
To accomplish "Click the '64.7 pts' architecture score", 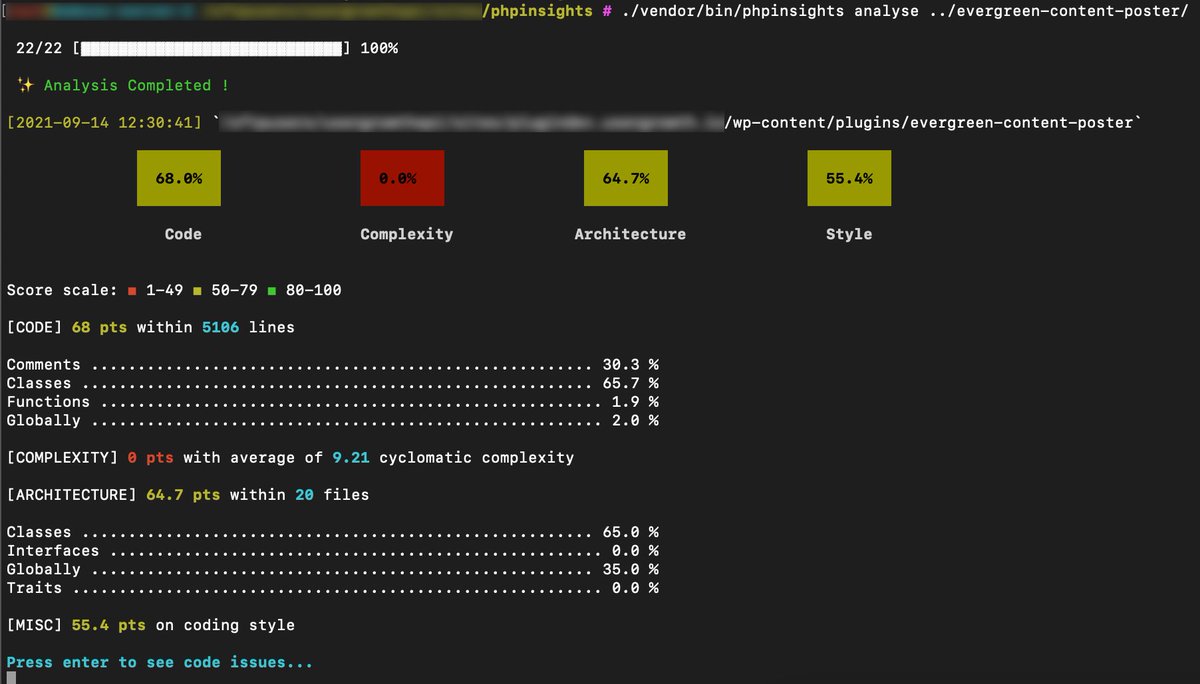I will coord(183,494).
